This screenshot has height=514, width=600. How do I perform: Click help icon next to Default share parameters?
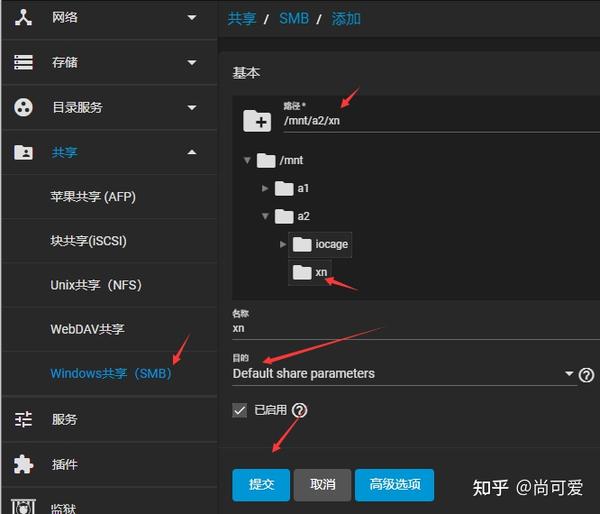[x=586, y=375]
